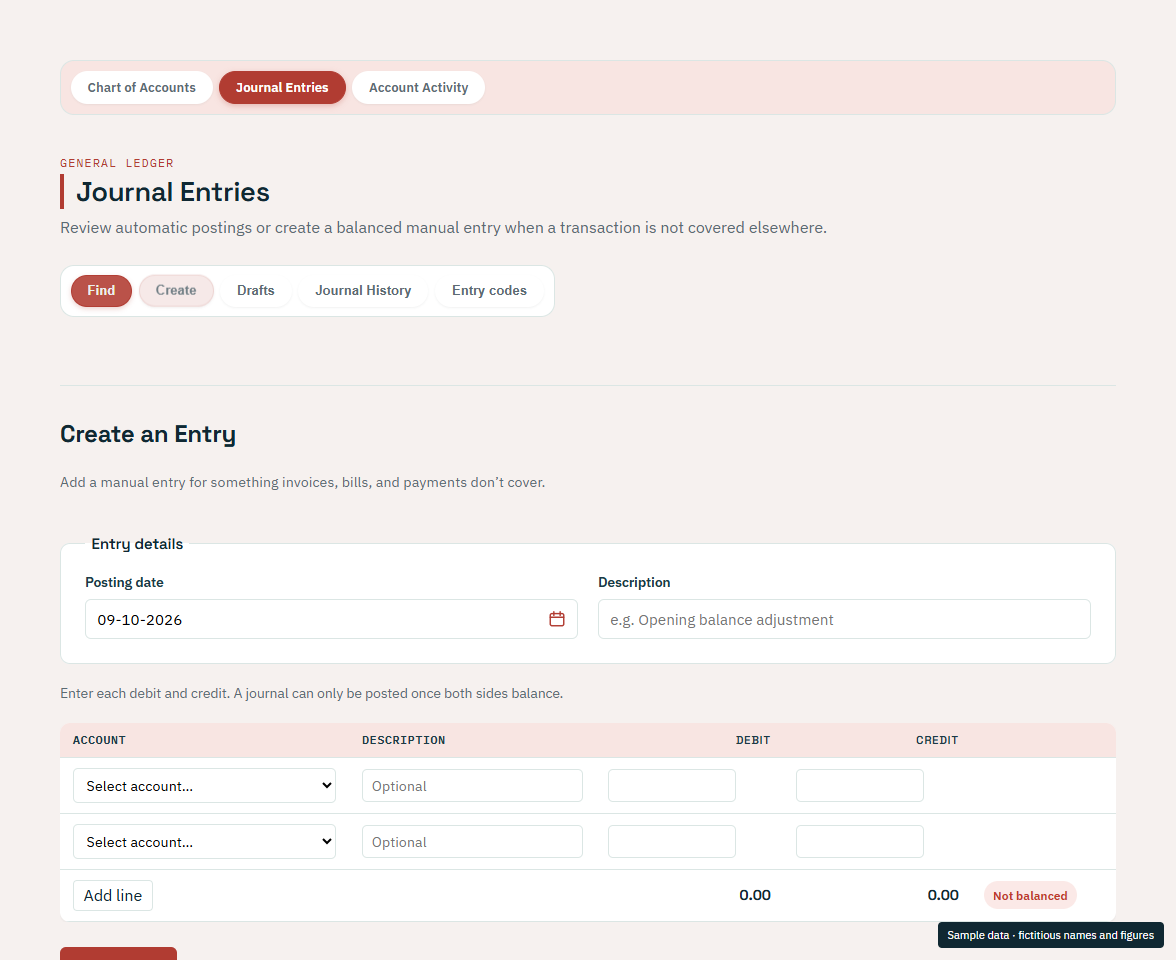Select the Journal Entries tab

(x=282, y=88)
